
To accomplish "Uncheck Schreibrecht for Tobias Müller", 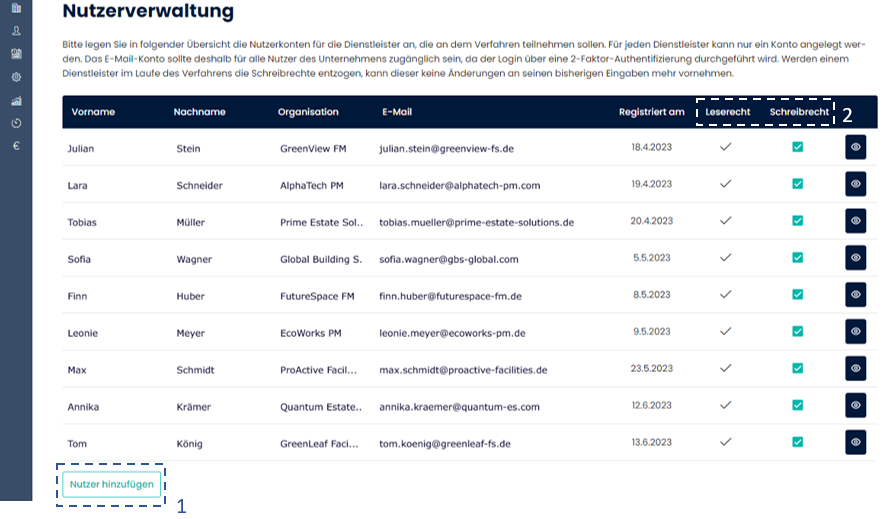I will click(x=797, y=221).
